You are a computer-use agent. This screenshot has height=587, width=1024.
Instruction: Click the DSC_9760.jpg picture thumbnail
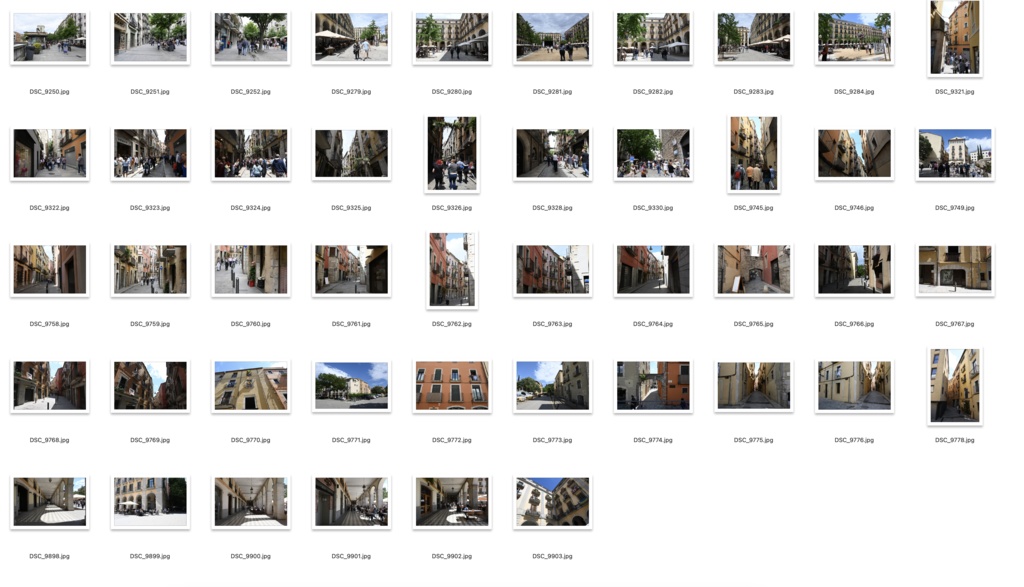point(251,270)
